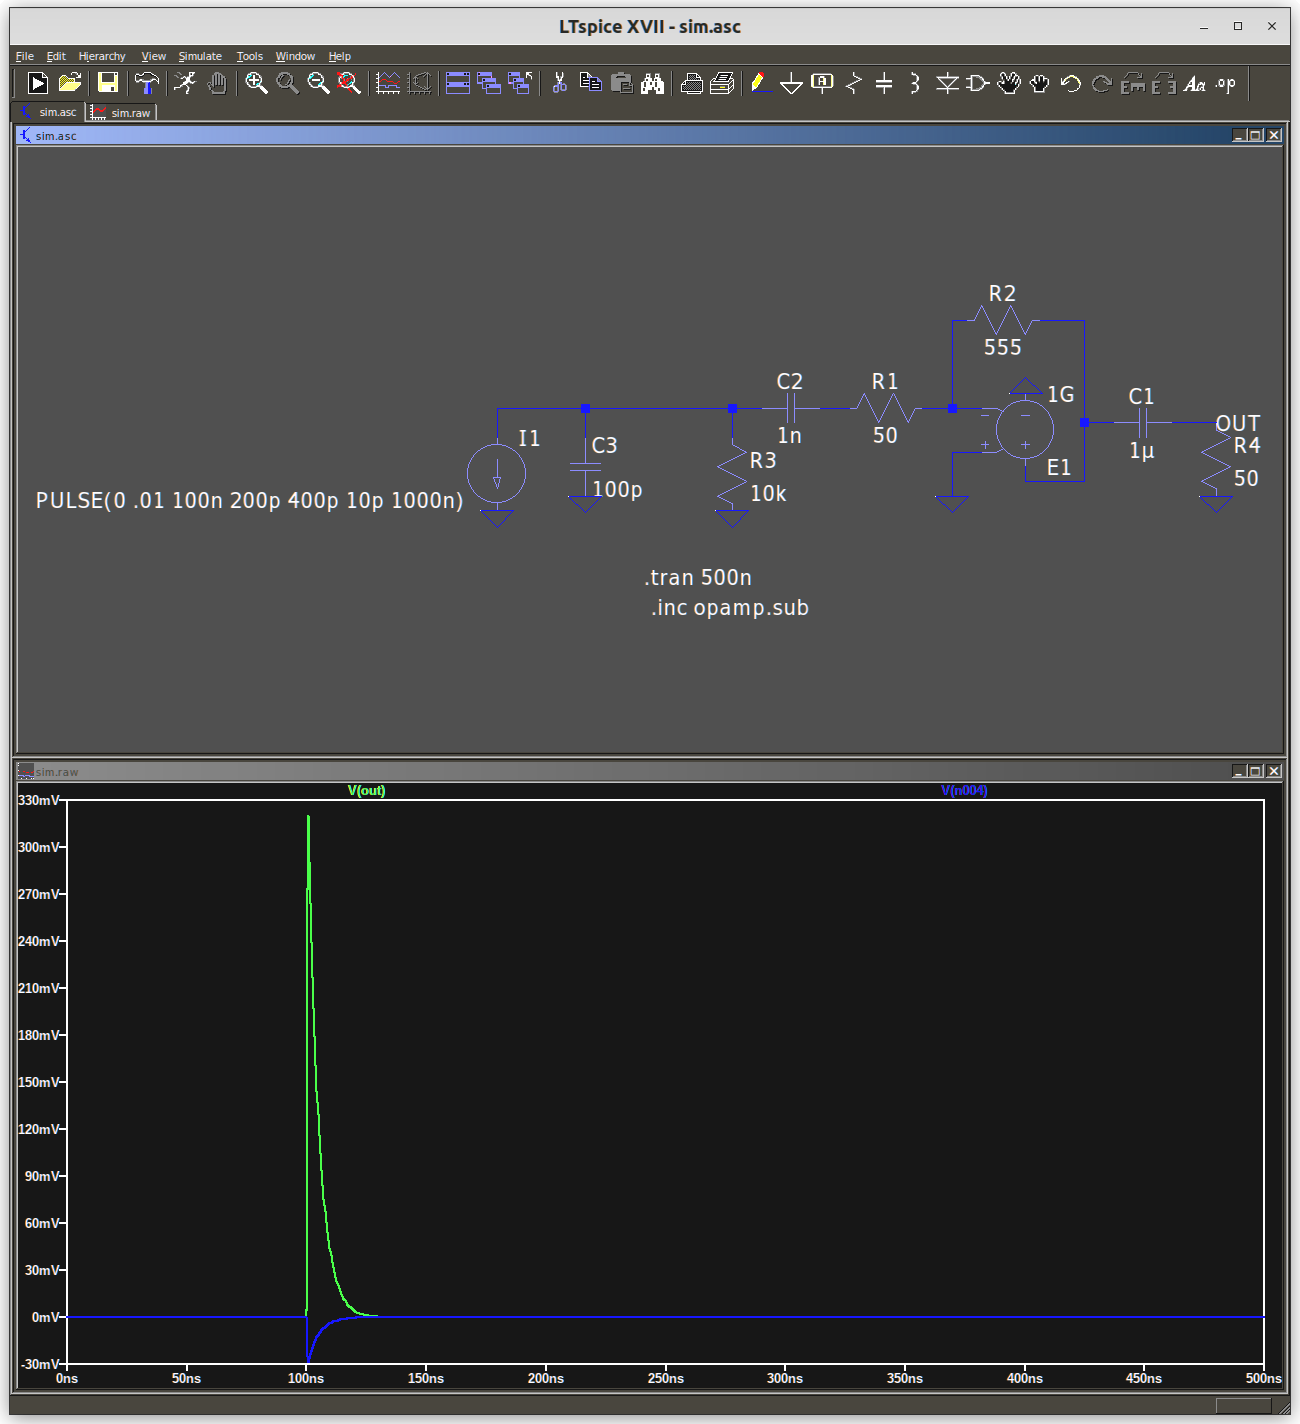The width and height of the screenshot is (1300, 1424).
Task: Select the V(out) trace label
Action: tap(366, 790)
